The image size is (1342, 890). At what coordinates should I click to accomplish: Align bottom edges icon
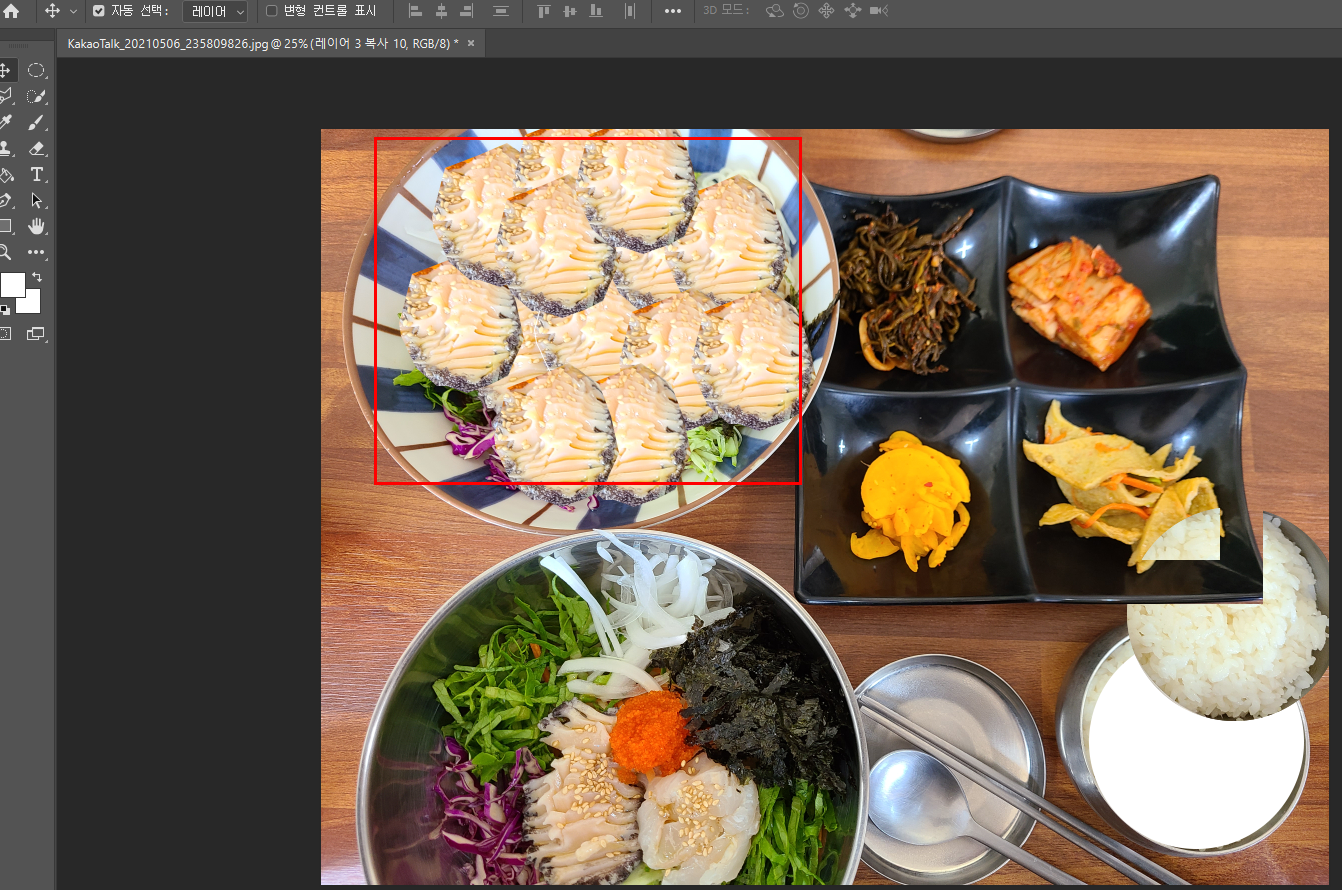click(x=596, y=11)
